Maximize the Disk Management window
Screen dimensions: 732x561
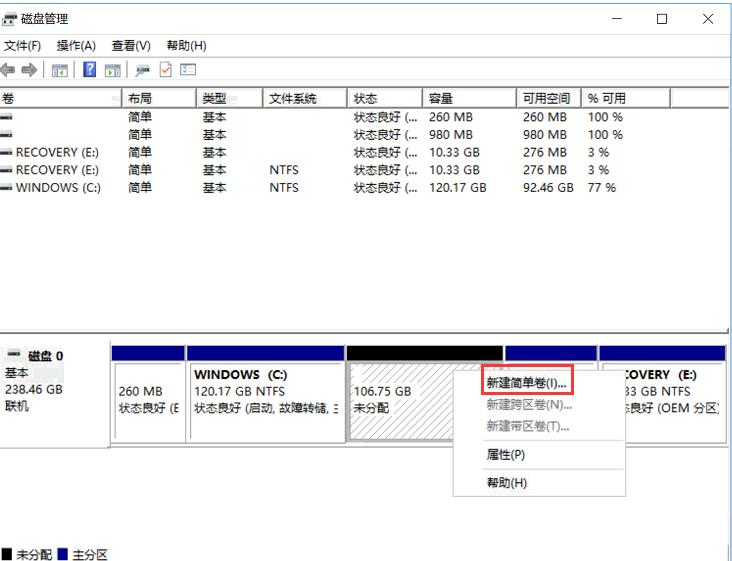pyautogui.click(x=662, y=19)
